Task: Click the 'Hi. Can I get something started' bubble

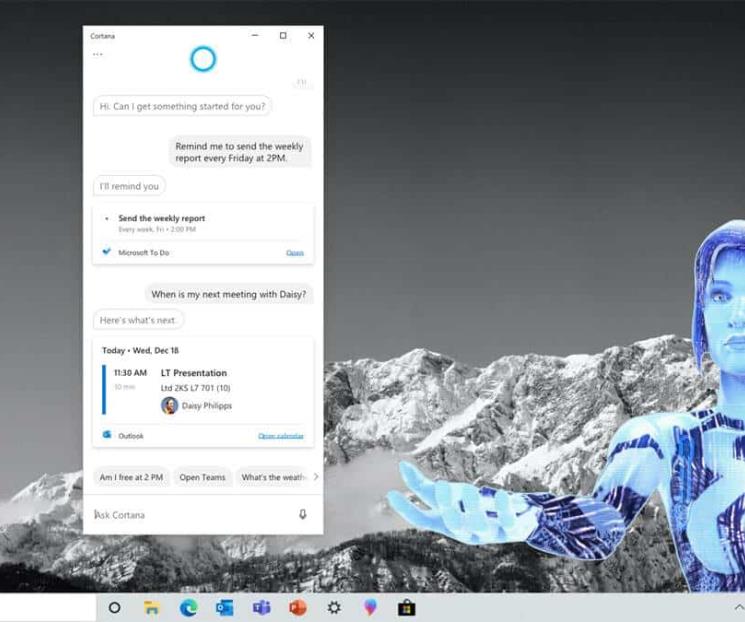Action: point(182,106)
